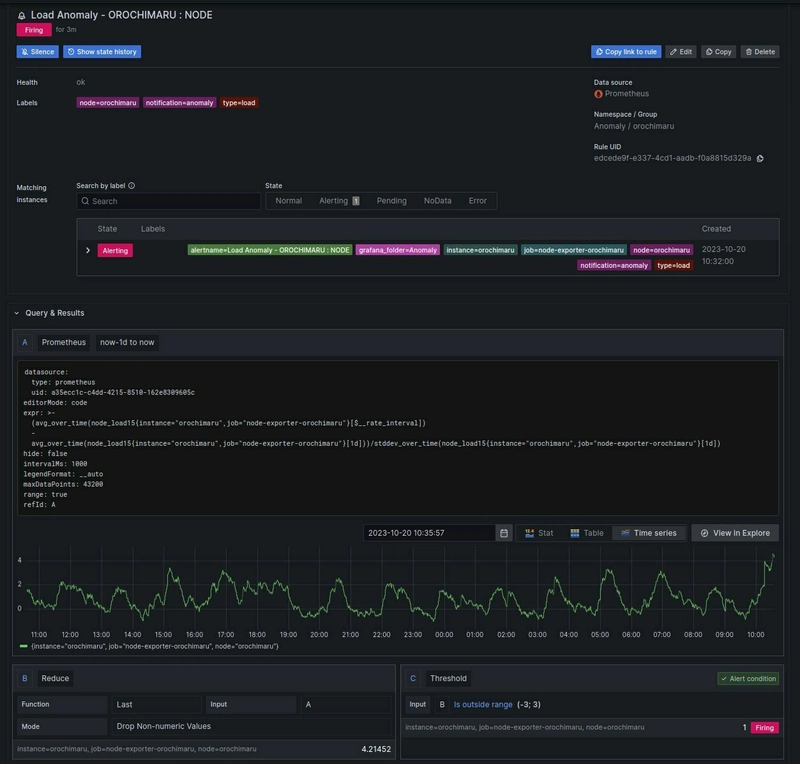This screenshot has width=800, height=764.
Task: Click the Anomaly / orochimaru namespace text
Action: point(634,126)
